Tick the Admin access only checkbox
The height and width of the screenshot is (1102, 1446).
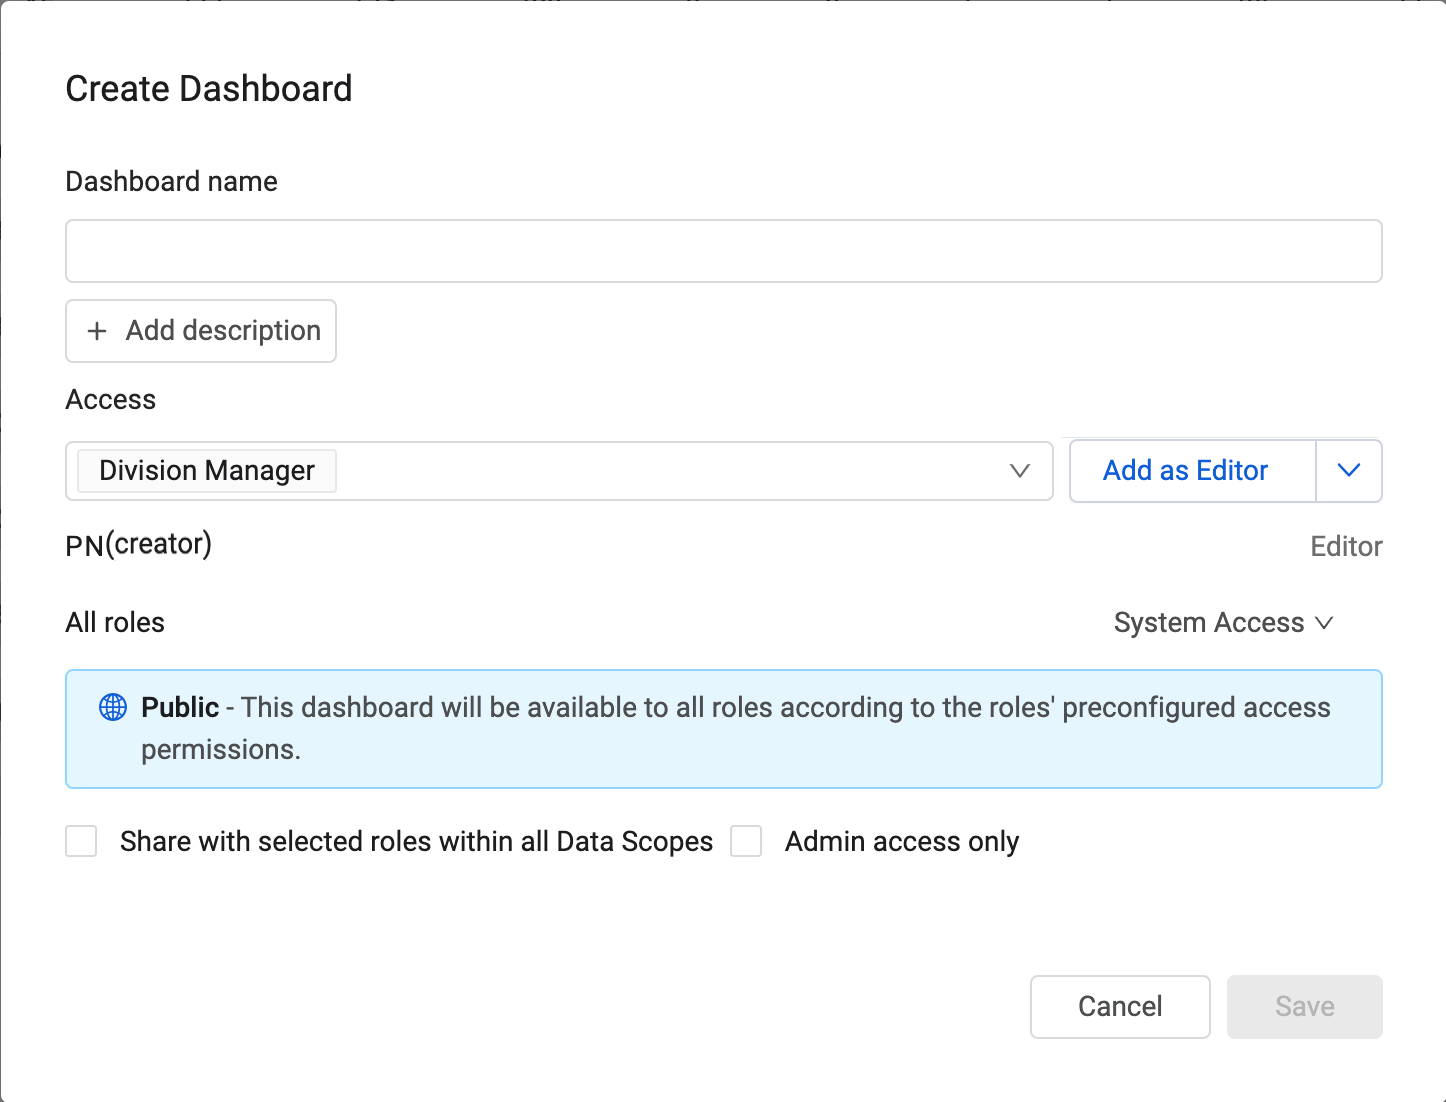click(746, 842)
